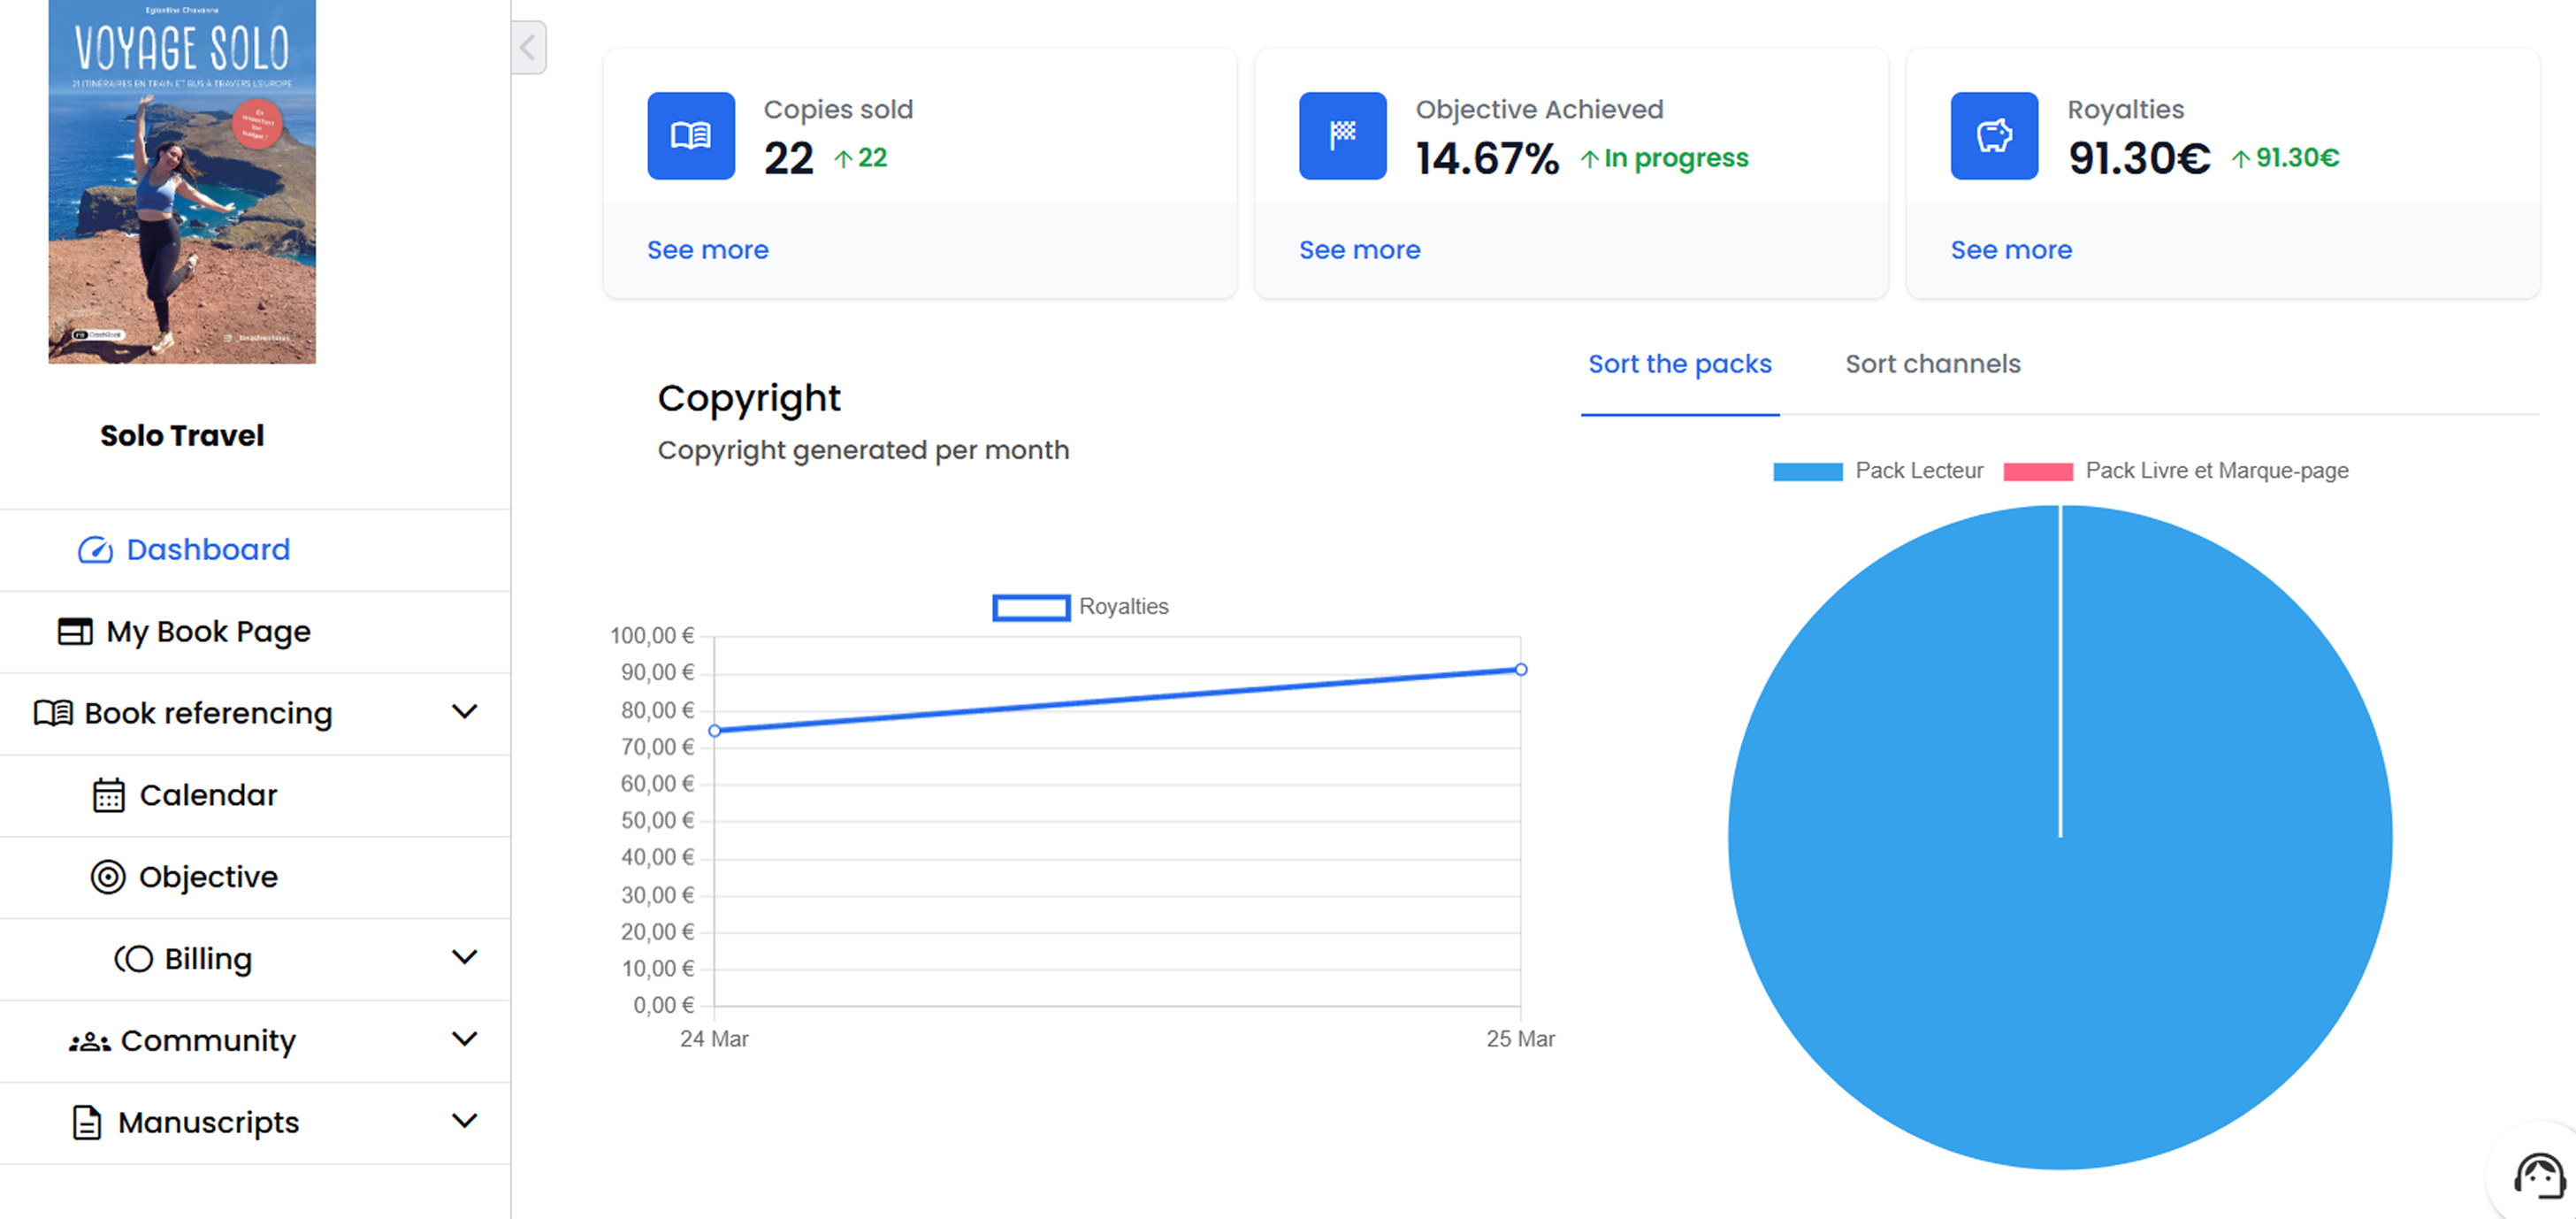The image size is (2576, 1219).
Task: Click the Calendar icon in sidebar
Action: click(108, 796)
